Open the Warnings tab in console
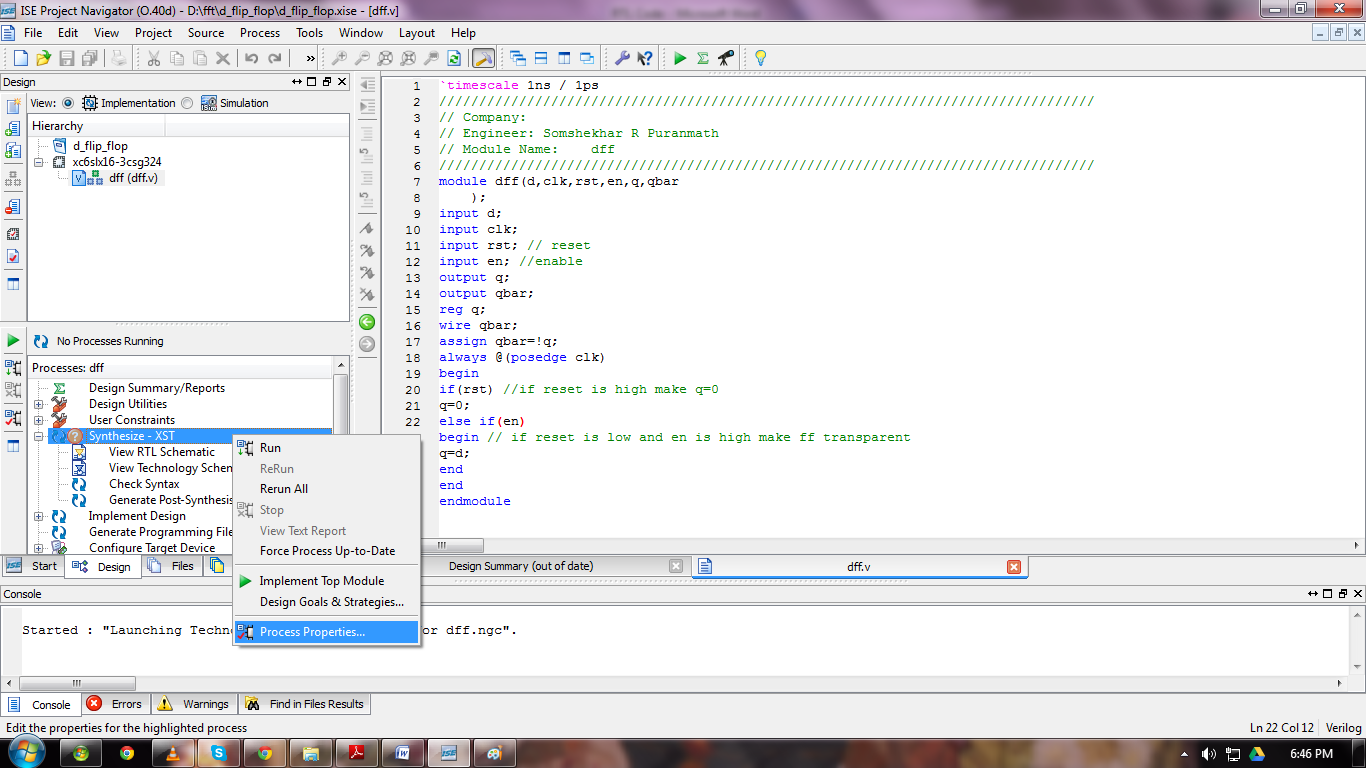 pyautogui.click(x=194, y=704)
